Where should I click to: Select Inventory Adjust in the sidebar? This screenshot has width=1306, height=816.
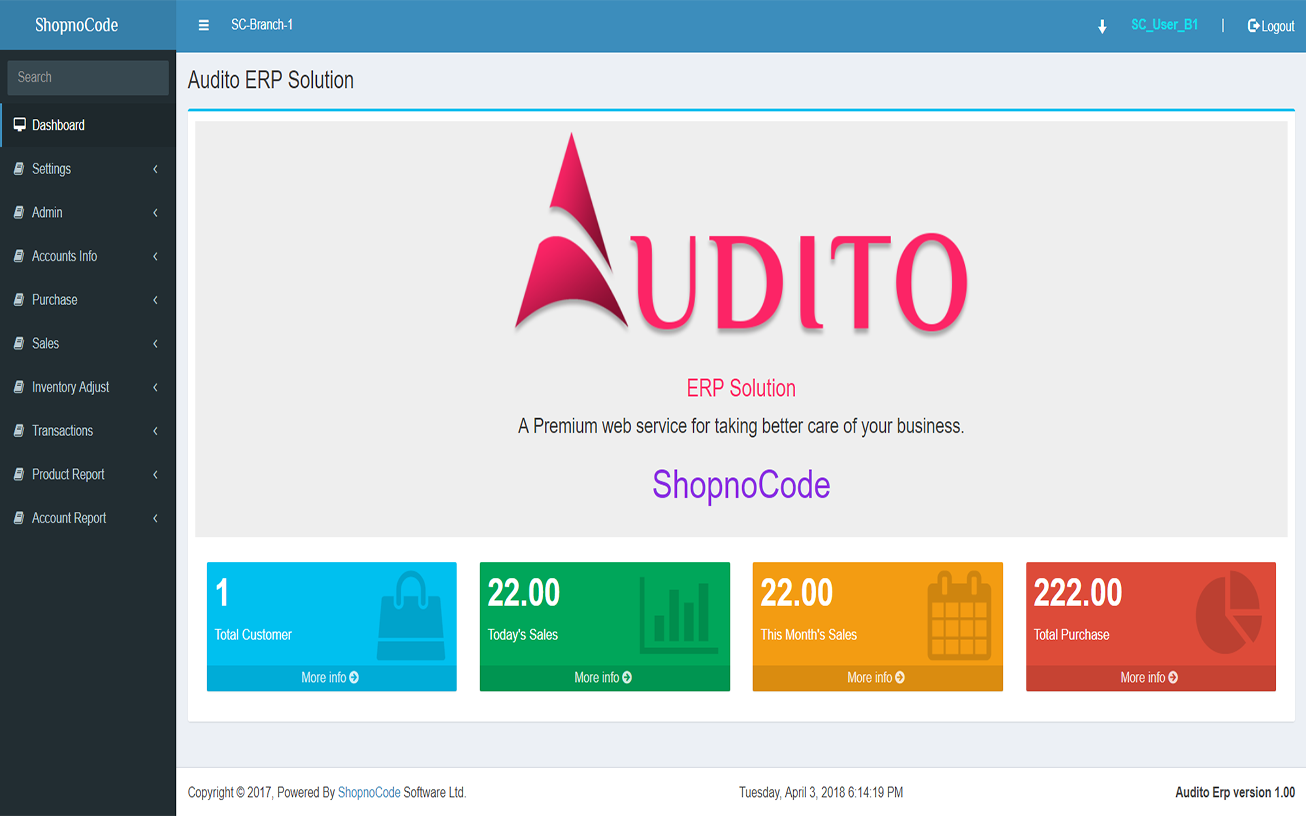click(88, 387)
